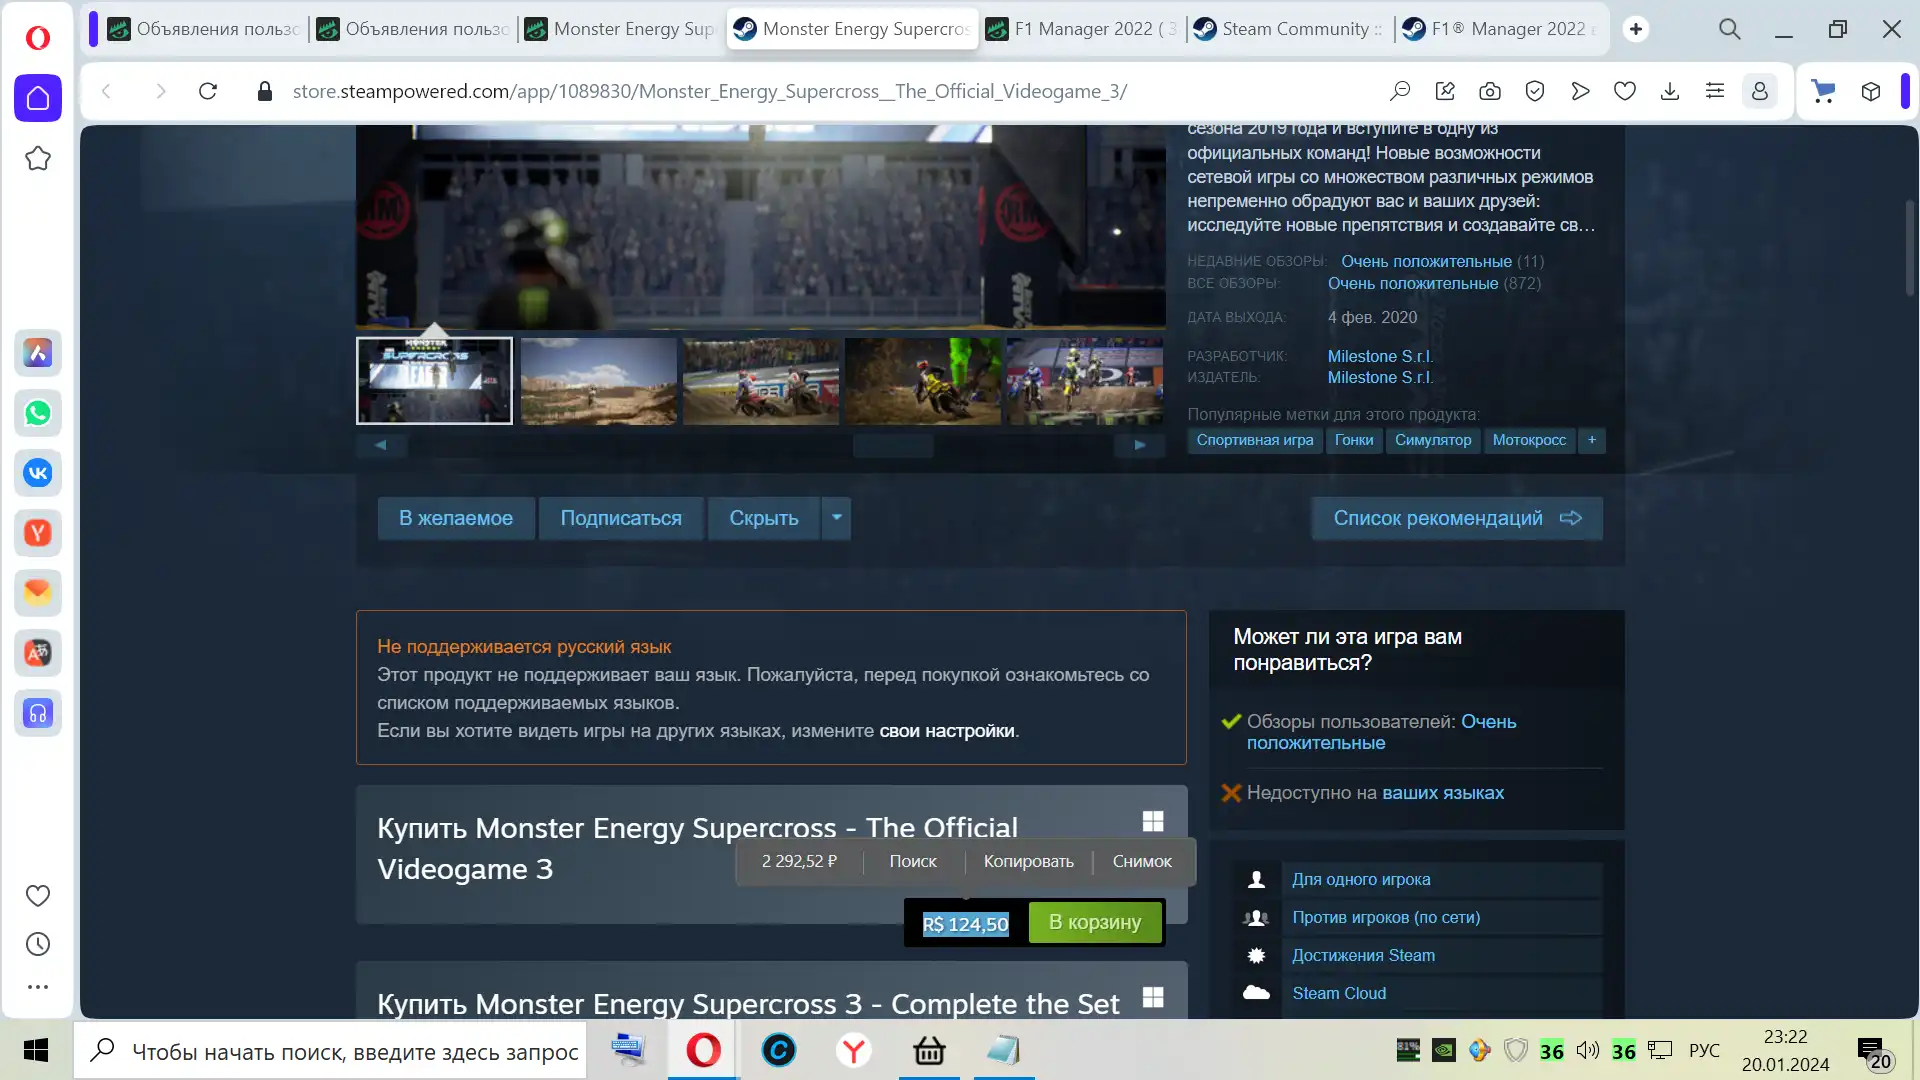The width and height of the screenshot is (1920, 1080).
Task: Open the ваших языках link
Action: tap(1443, 793)
